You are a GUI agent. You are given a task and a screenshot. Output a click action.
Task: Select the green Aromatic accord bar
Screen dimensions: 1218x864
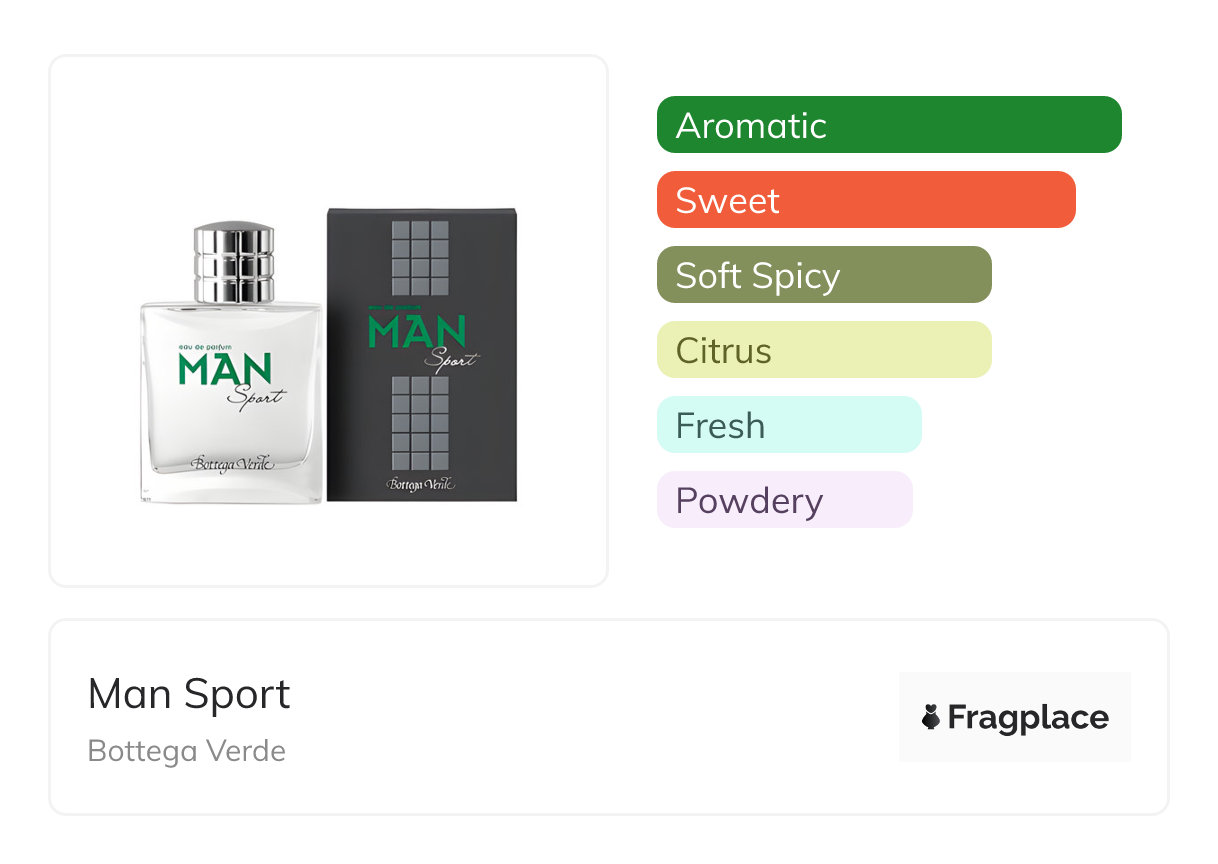[889, 125]
